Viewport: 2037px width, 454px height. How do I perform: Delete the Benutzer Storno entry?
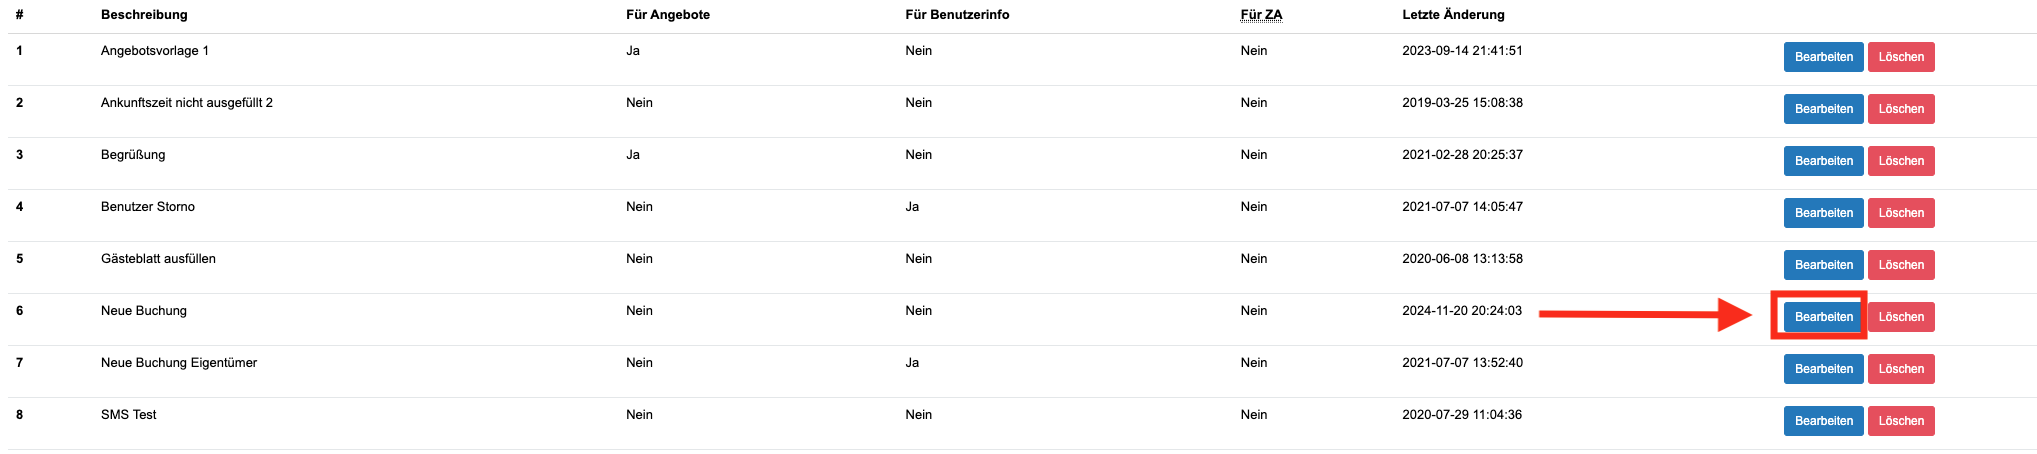[x=1900, y=213]
